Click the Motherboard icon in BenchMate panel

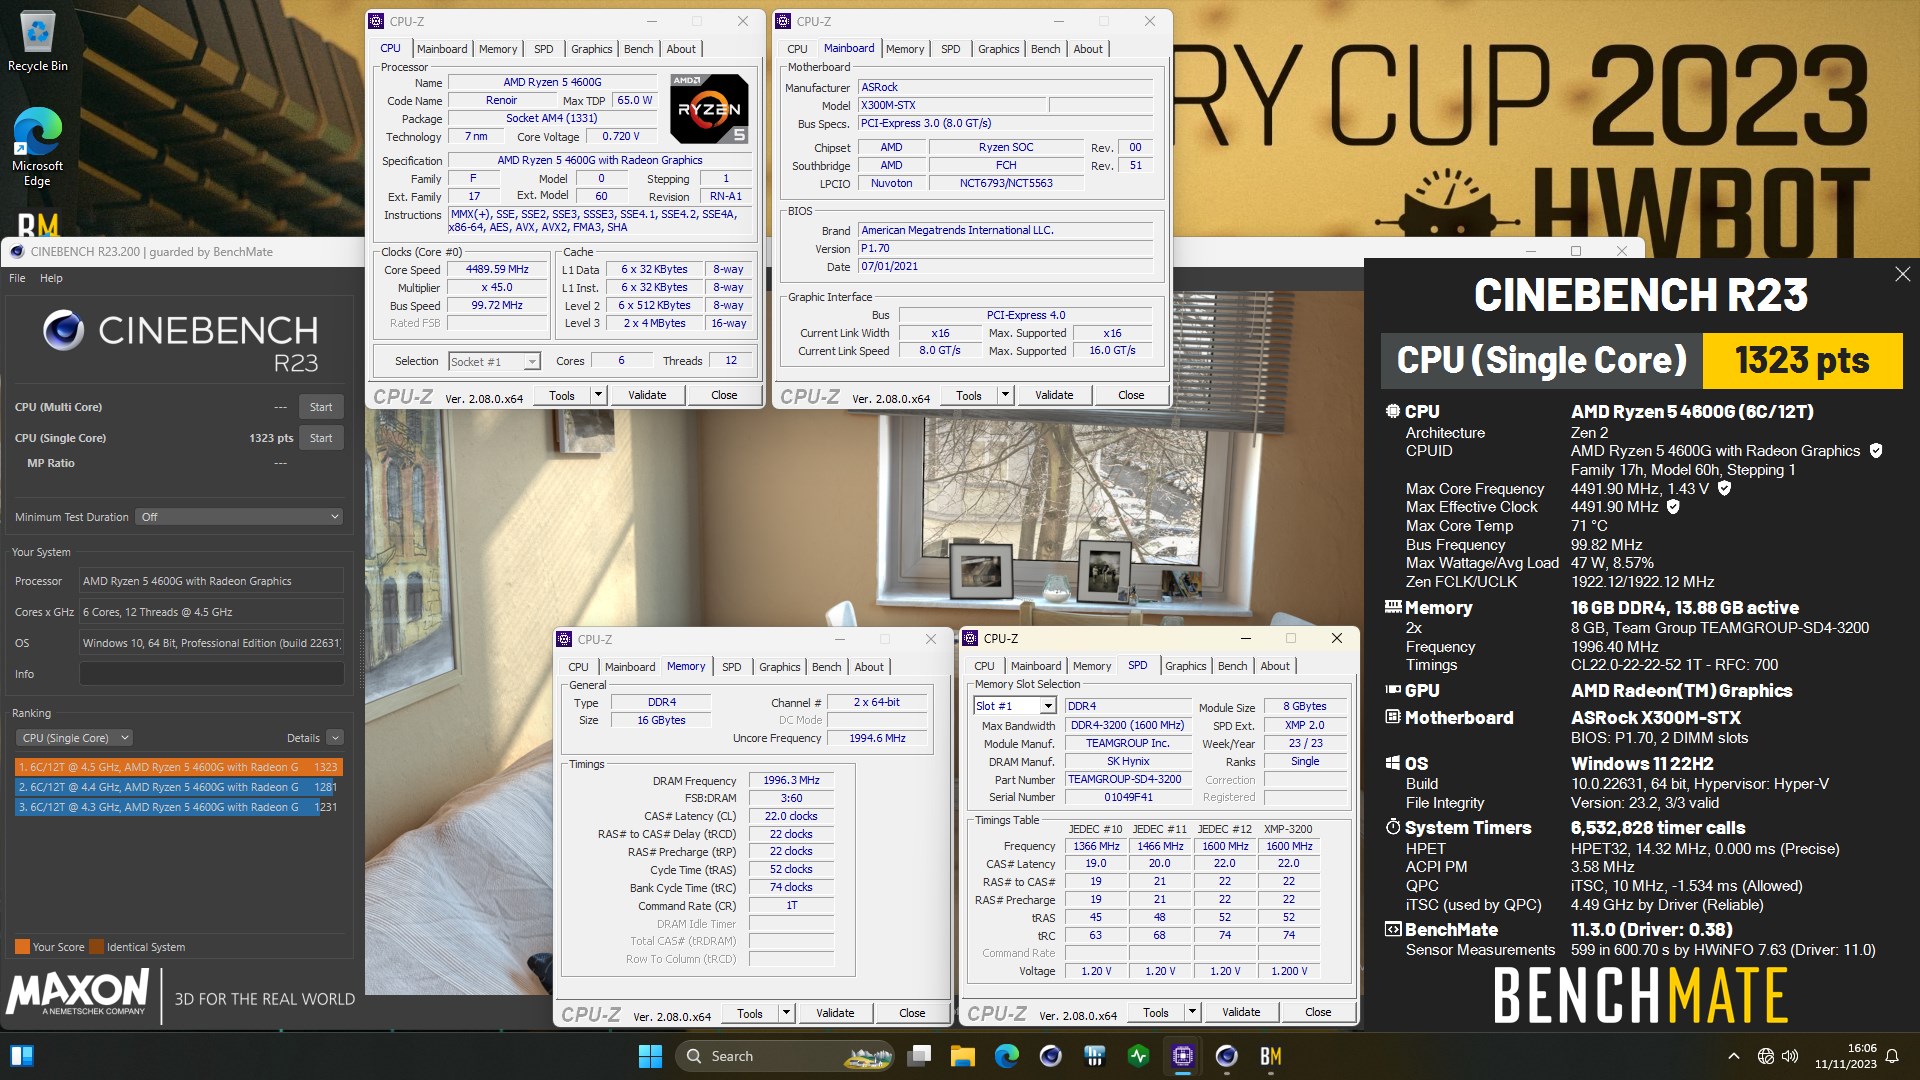tap(1392, 717)
